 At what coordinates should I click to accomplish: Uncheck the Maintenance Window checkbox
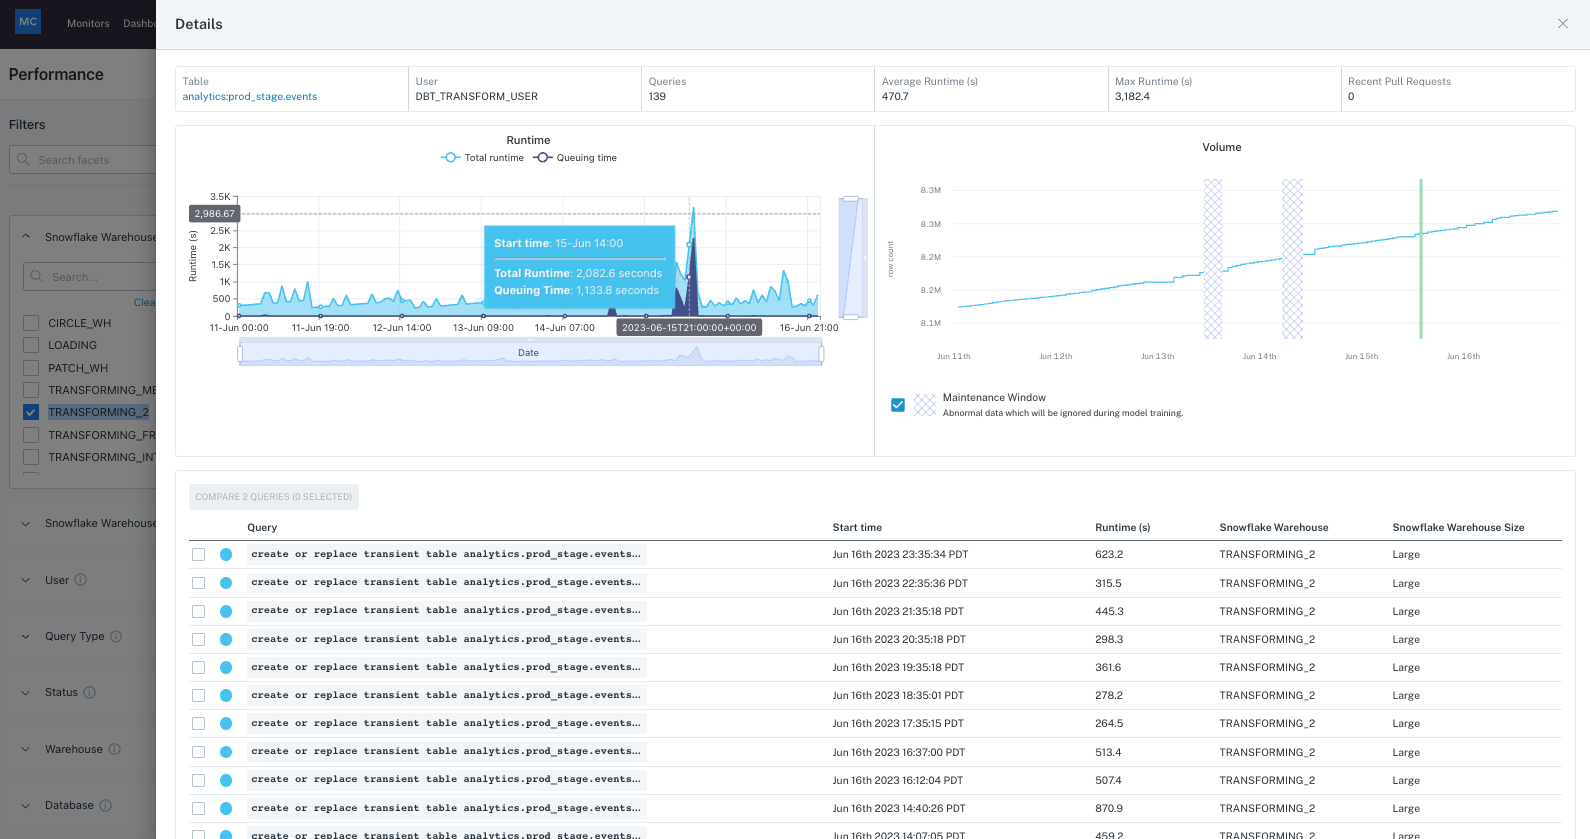[x=898, y=405]
